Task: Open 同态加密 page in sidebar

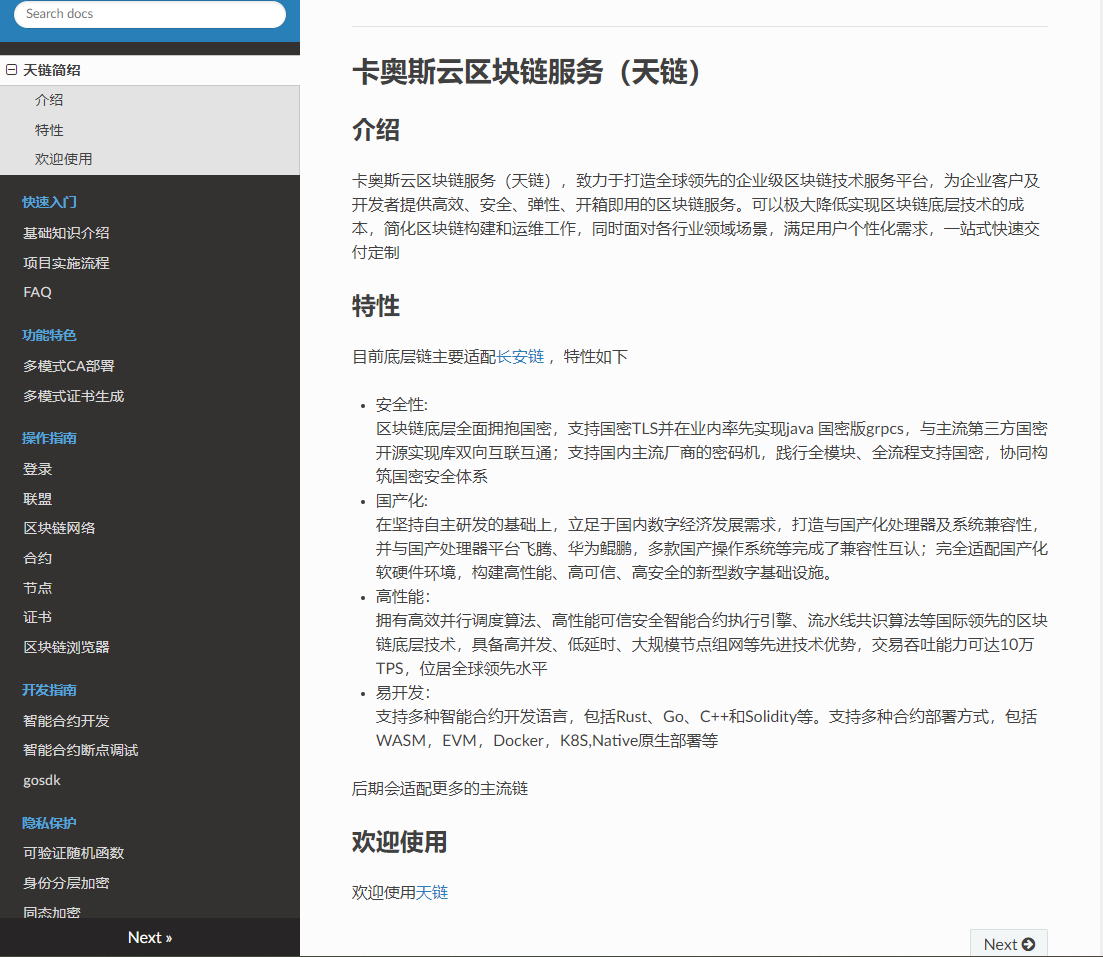Action: point(52,912)
